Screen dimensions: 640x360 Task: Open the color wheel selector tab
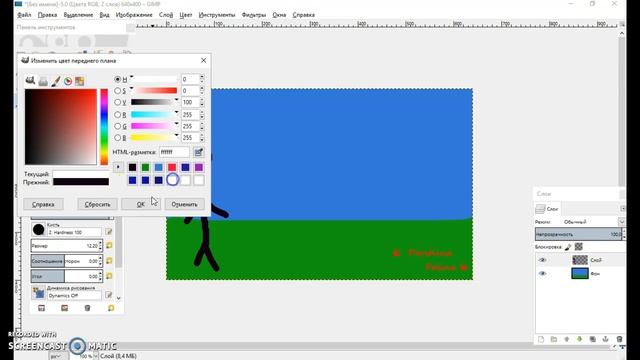coord(68,81)
